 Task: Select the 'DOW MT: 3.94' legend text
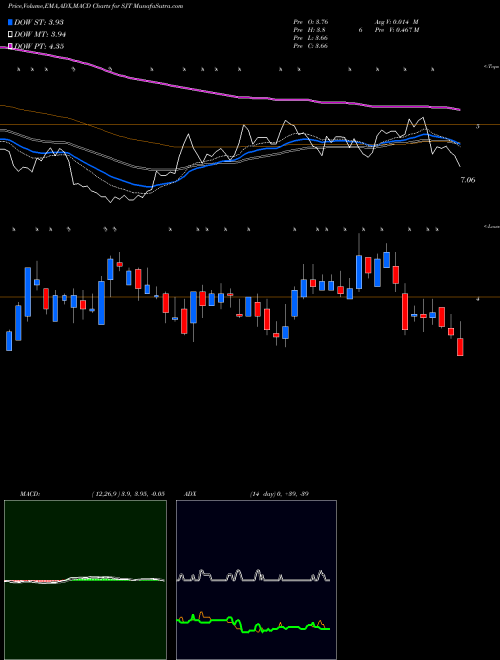pos(40,35)
